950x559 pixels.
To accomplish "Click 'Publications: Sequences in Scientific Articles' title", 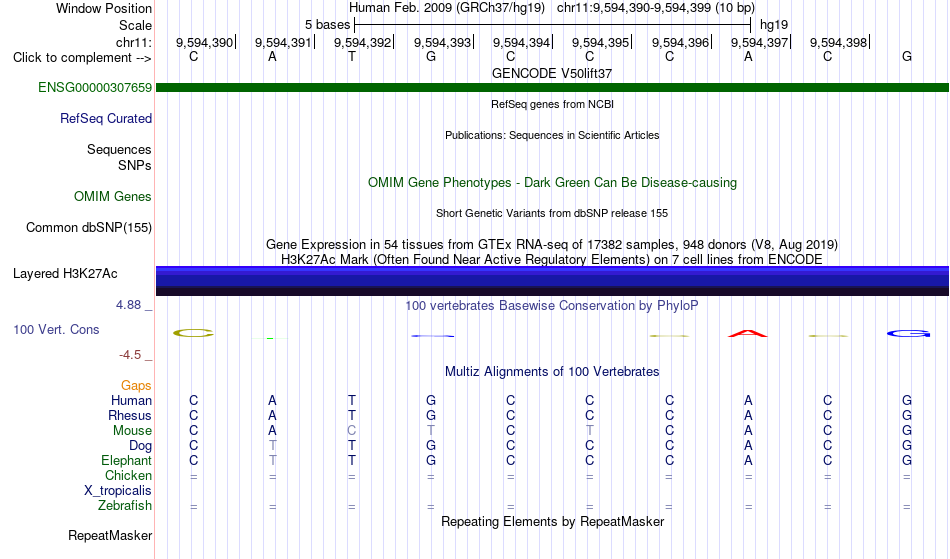I will pyautogui.click(x=552, y=135).
